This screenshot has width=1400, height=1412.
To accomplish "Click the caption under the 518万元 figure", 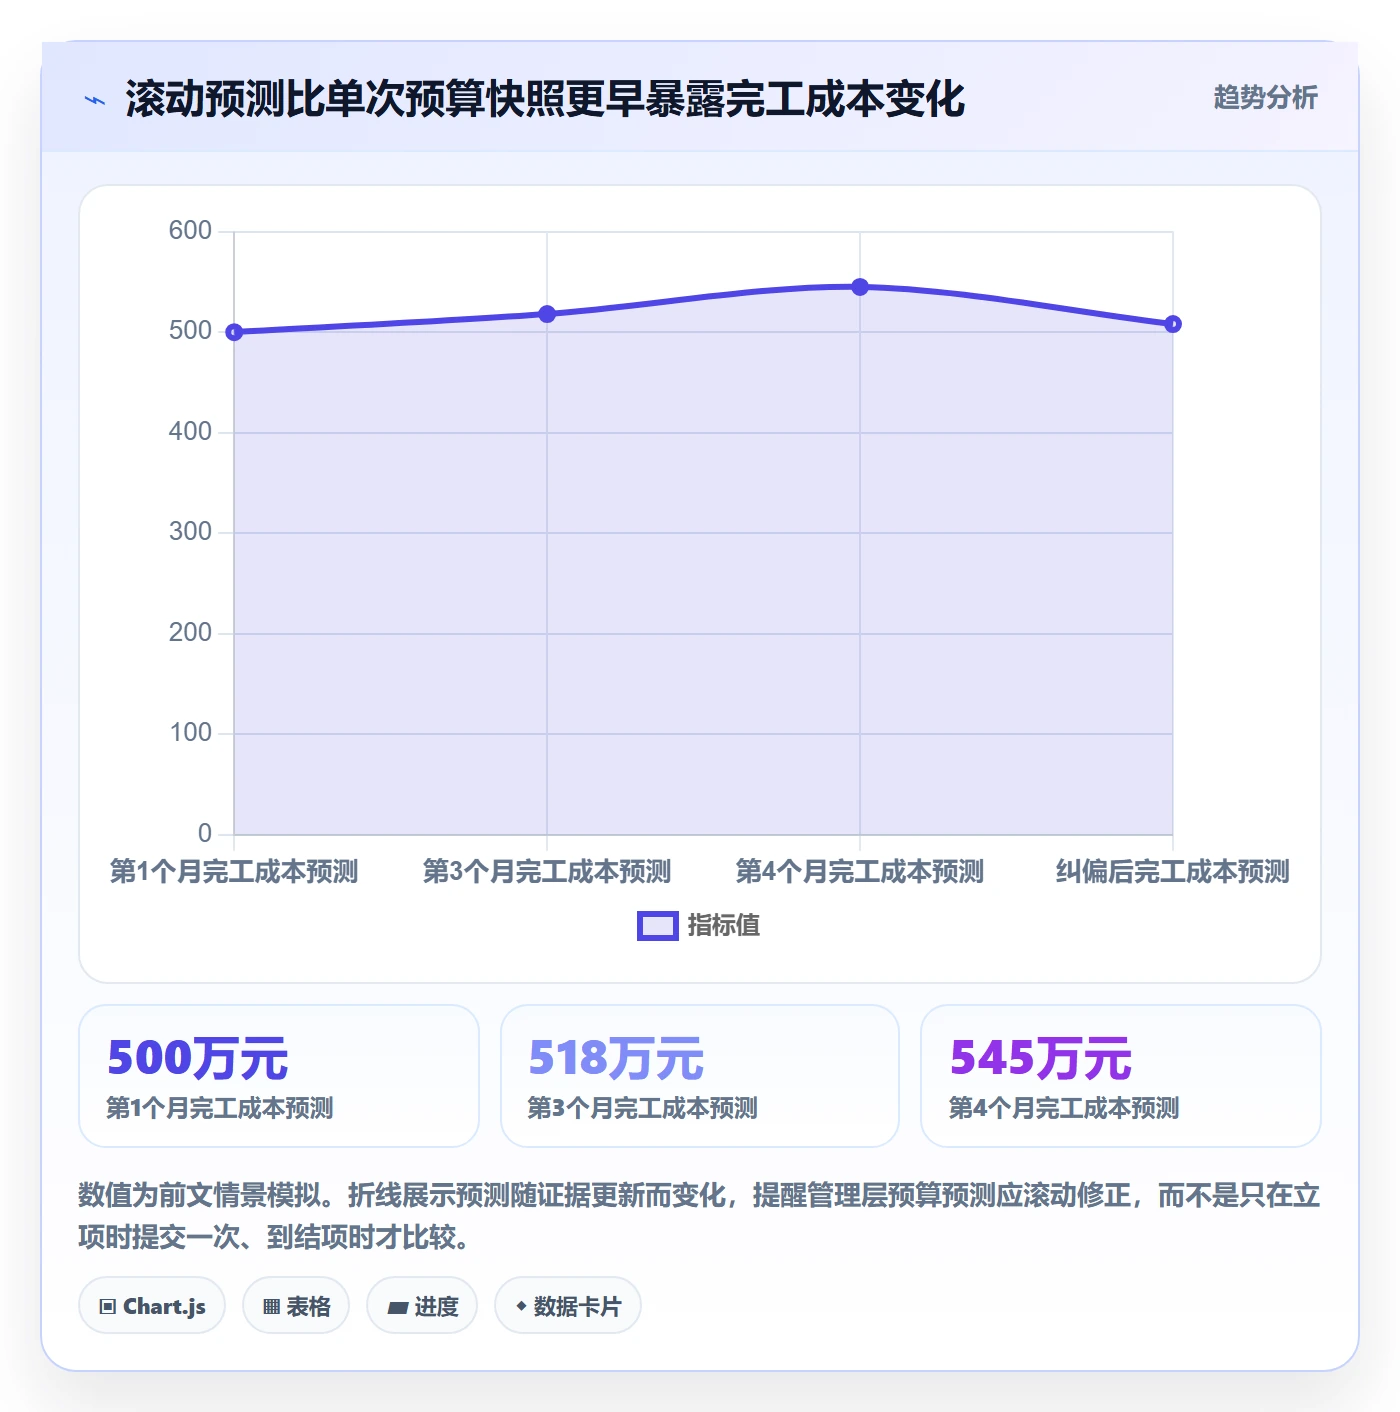I will (643, 1108).
